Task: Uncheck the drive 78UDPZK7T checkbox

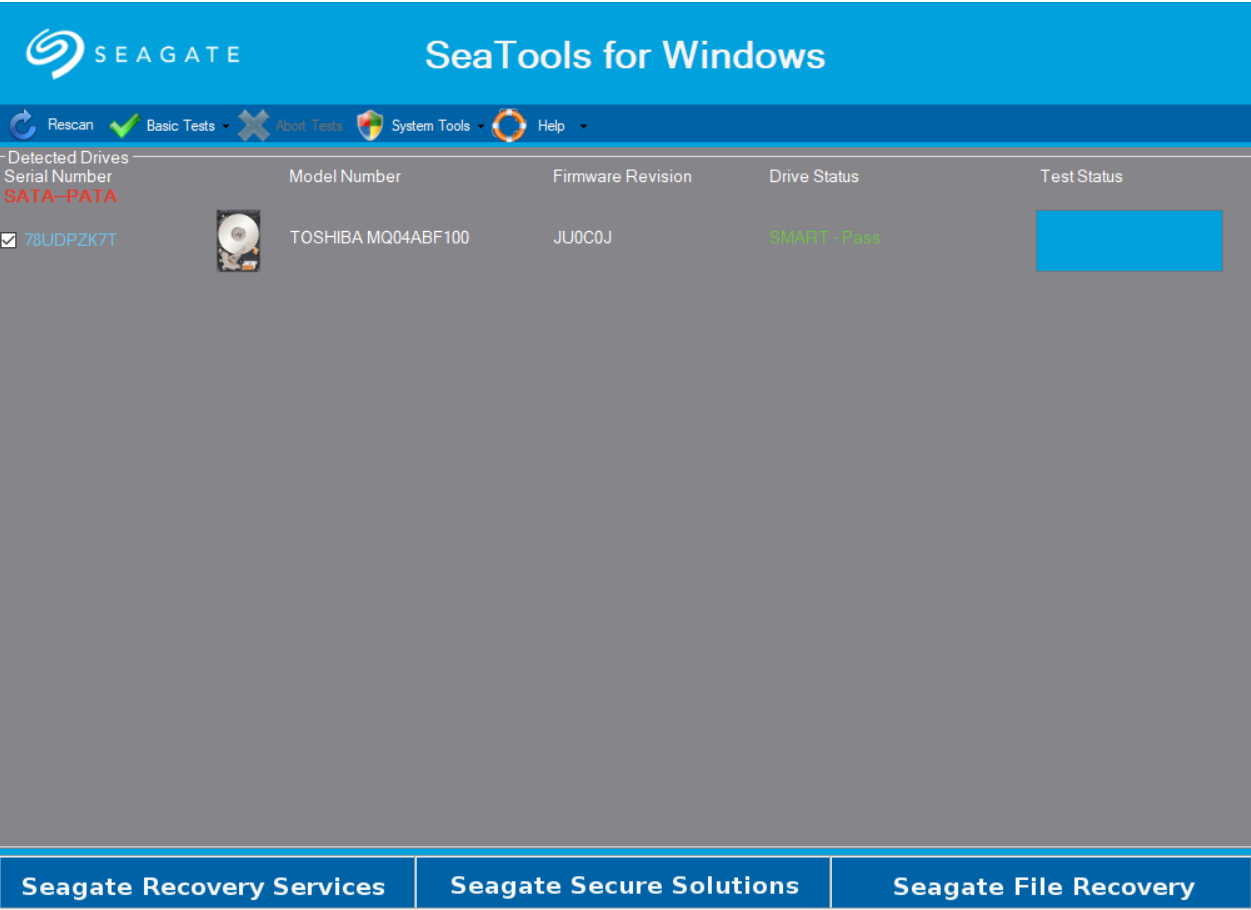Action: pos(9,240)
